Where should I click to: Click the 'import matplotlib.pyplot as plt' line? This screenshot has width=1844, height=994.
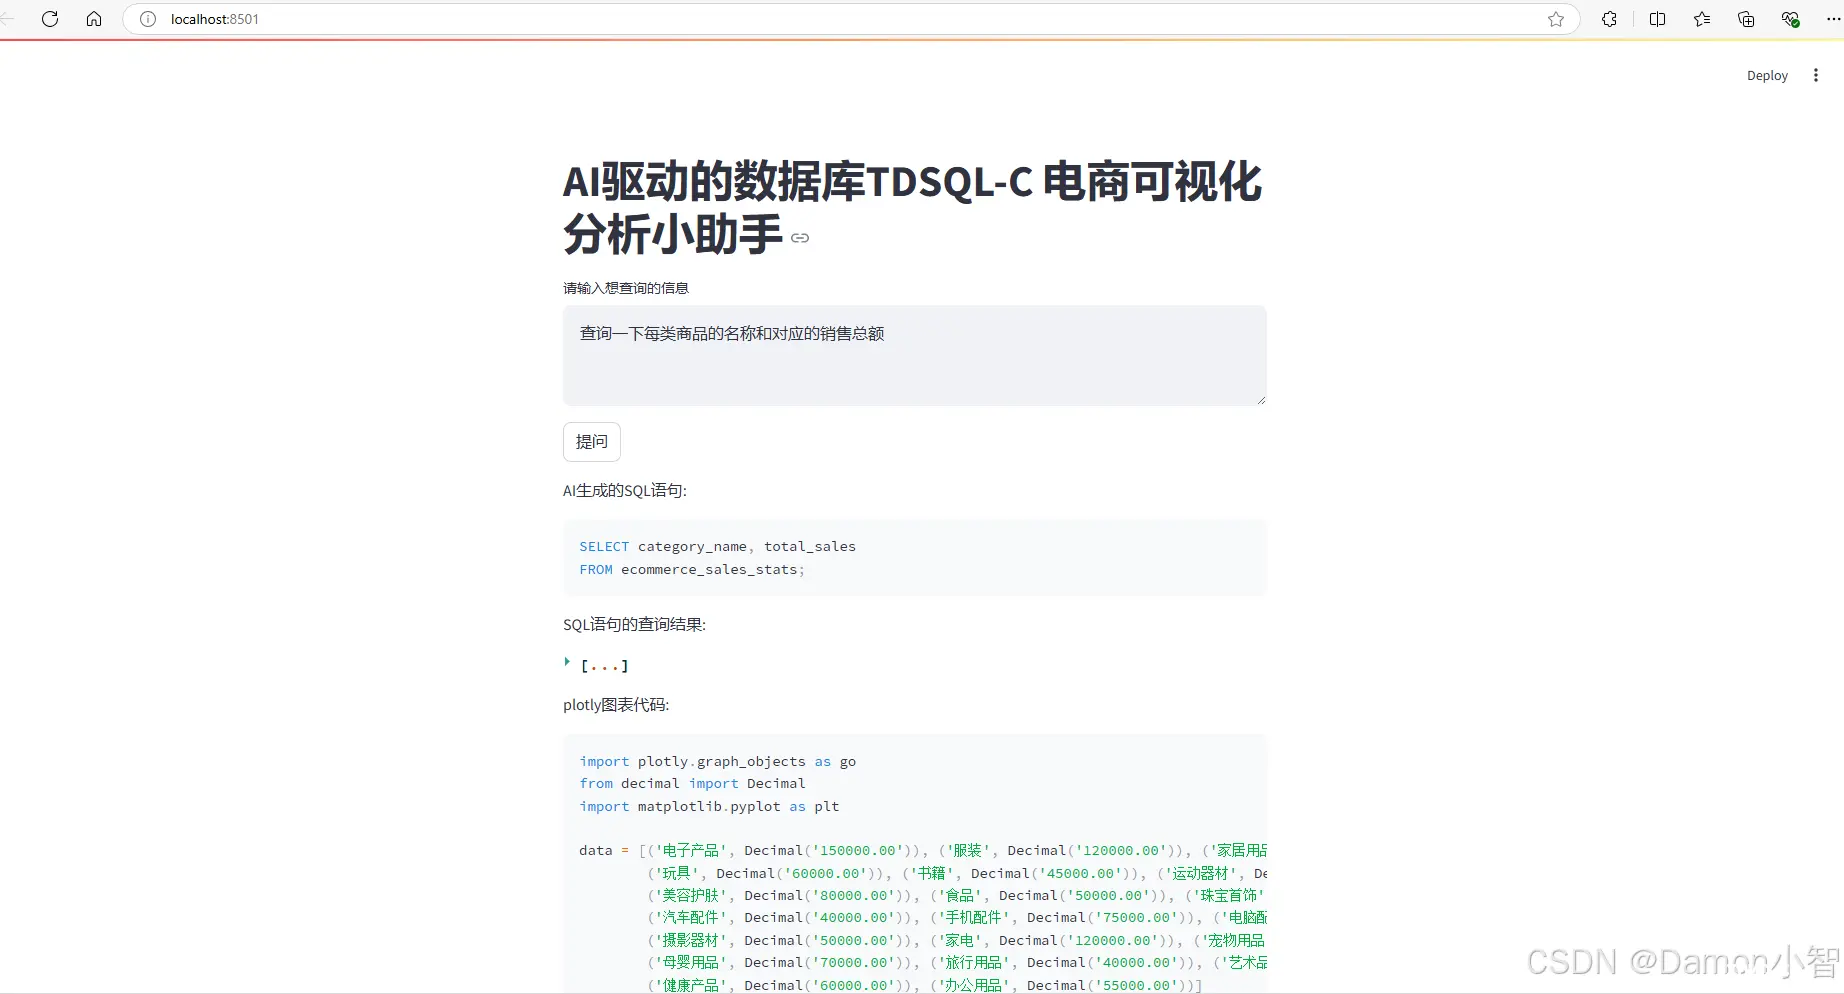point(709,807)
